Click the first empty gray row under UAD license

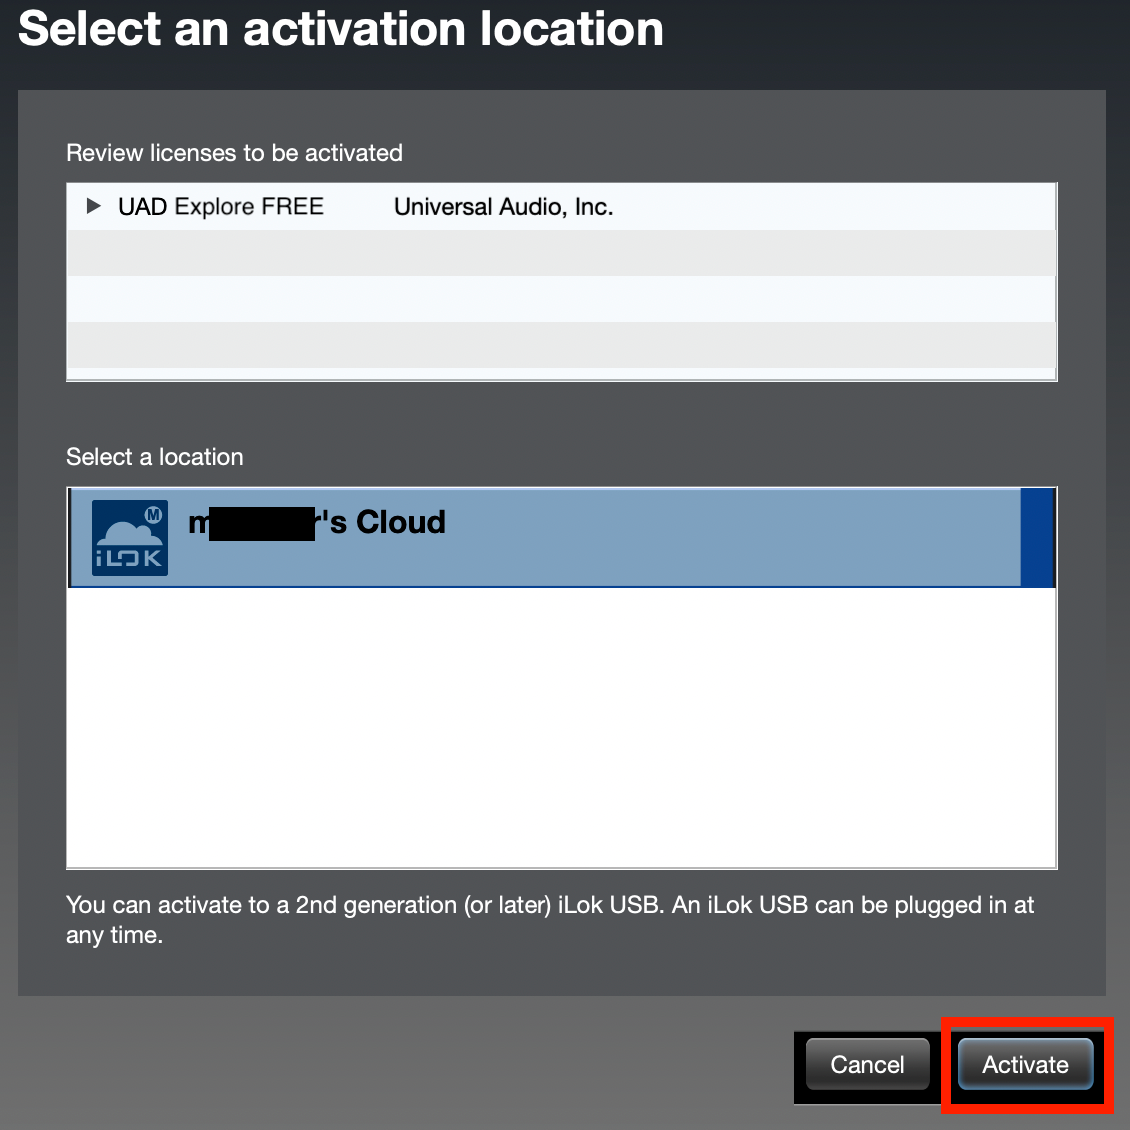(561, 253)
